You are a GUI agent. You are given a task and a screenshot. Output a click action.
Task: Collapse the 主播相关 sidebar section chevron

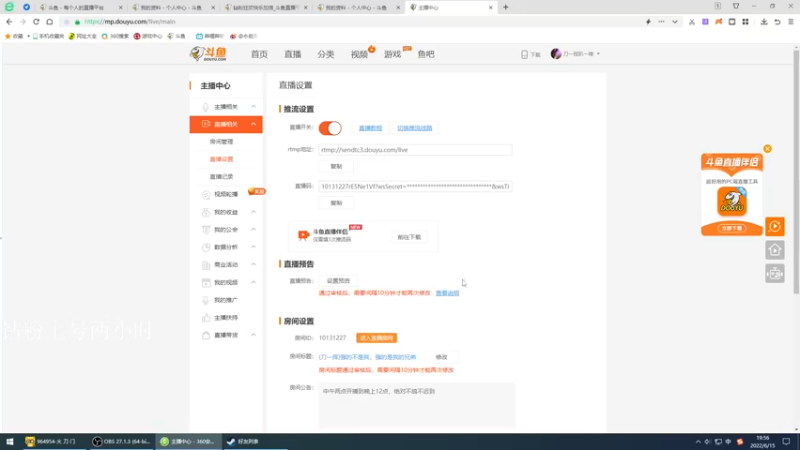(x=254, y=107)
